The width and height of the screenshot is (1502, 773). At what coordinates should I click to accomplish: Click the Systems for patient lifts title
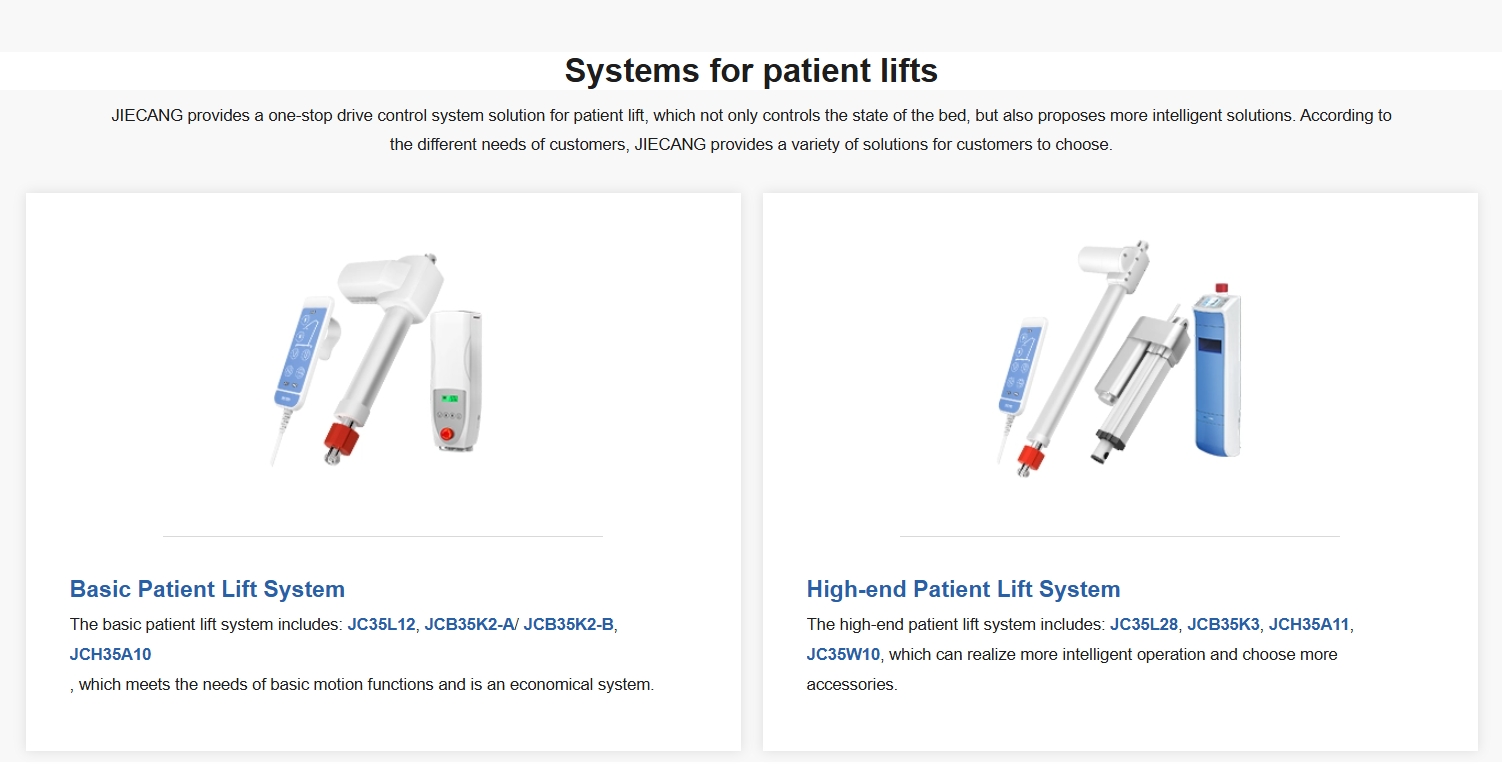pos(751,71)
